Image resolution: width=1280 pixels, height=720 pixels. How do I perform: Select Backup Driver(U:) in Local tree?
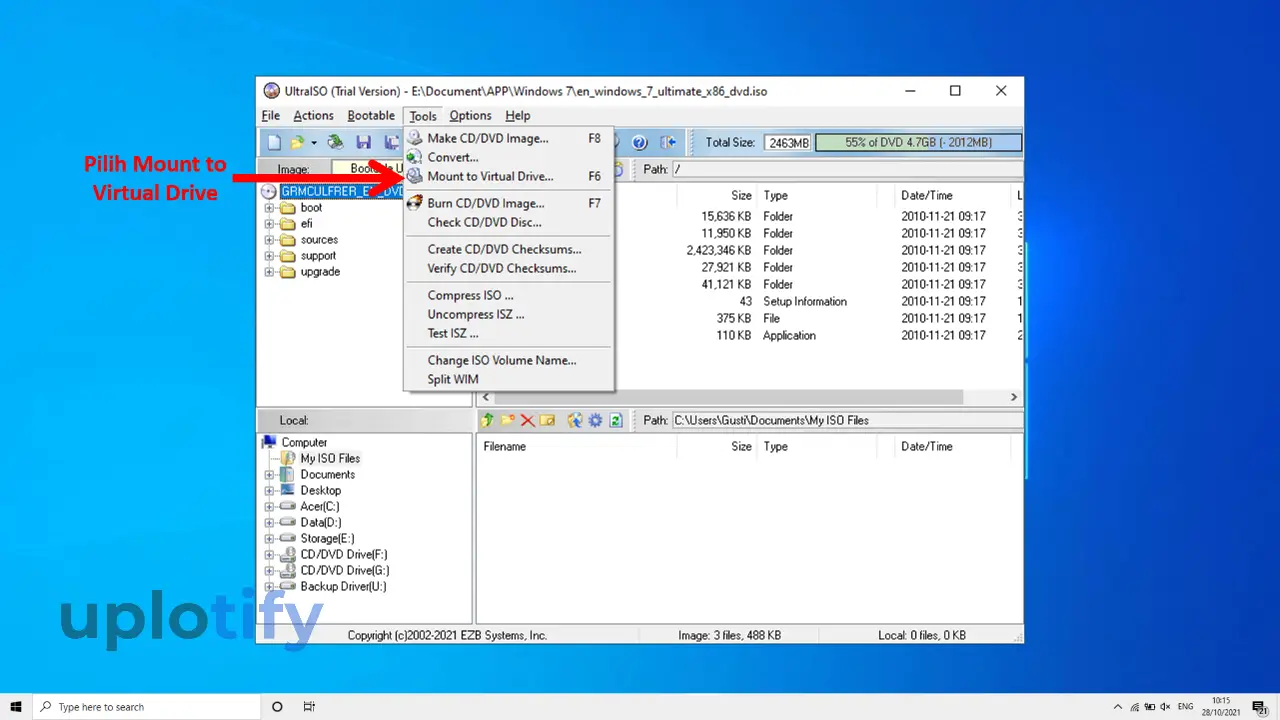(x=343, y=586)
